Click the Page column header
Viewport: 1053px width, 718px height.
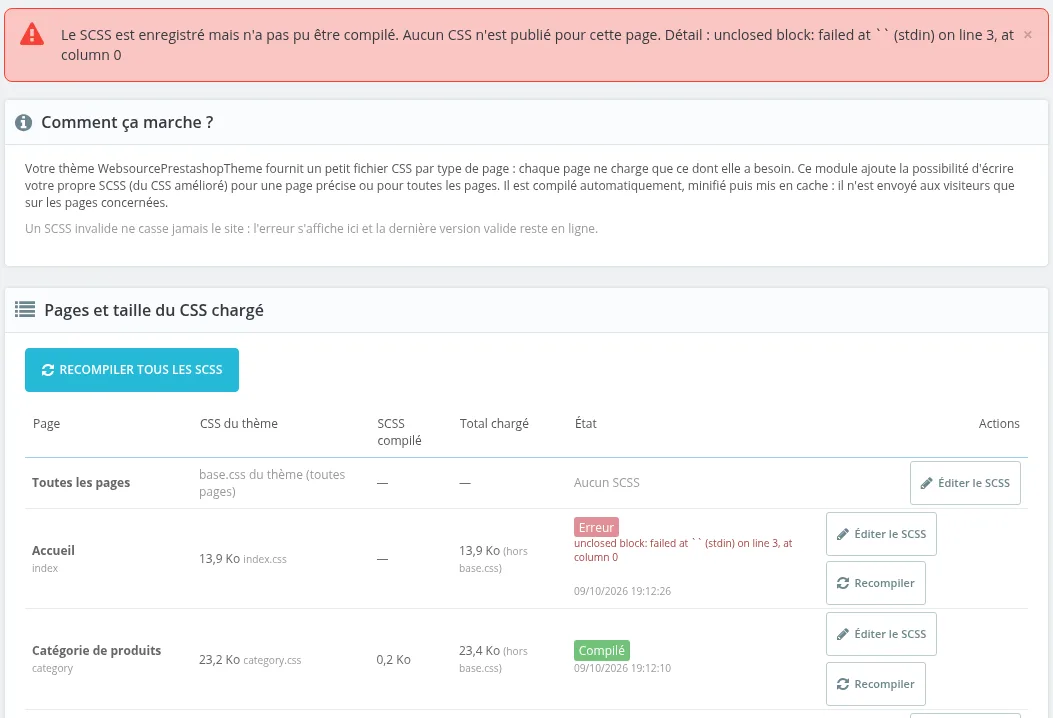point(46,423)
